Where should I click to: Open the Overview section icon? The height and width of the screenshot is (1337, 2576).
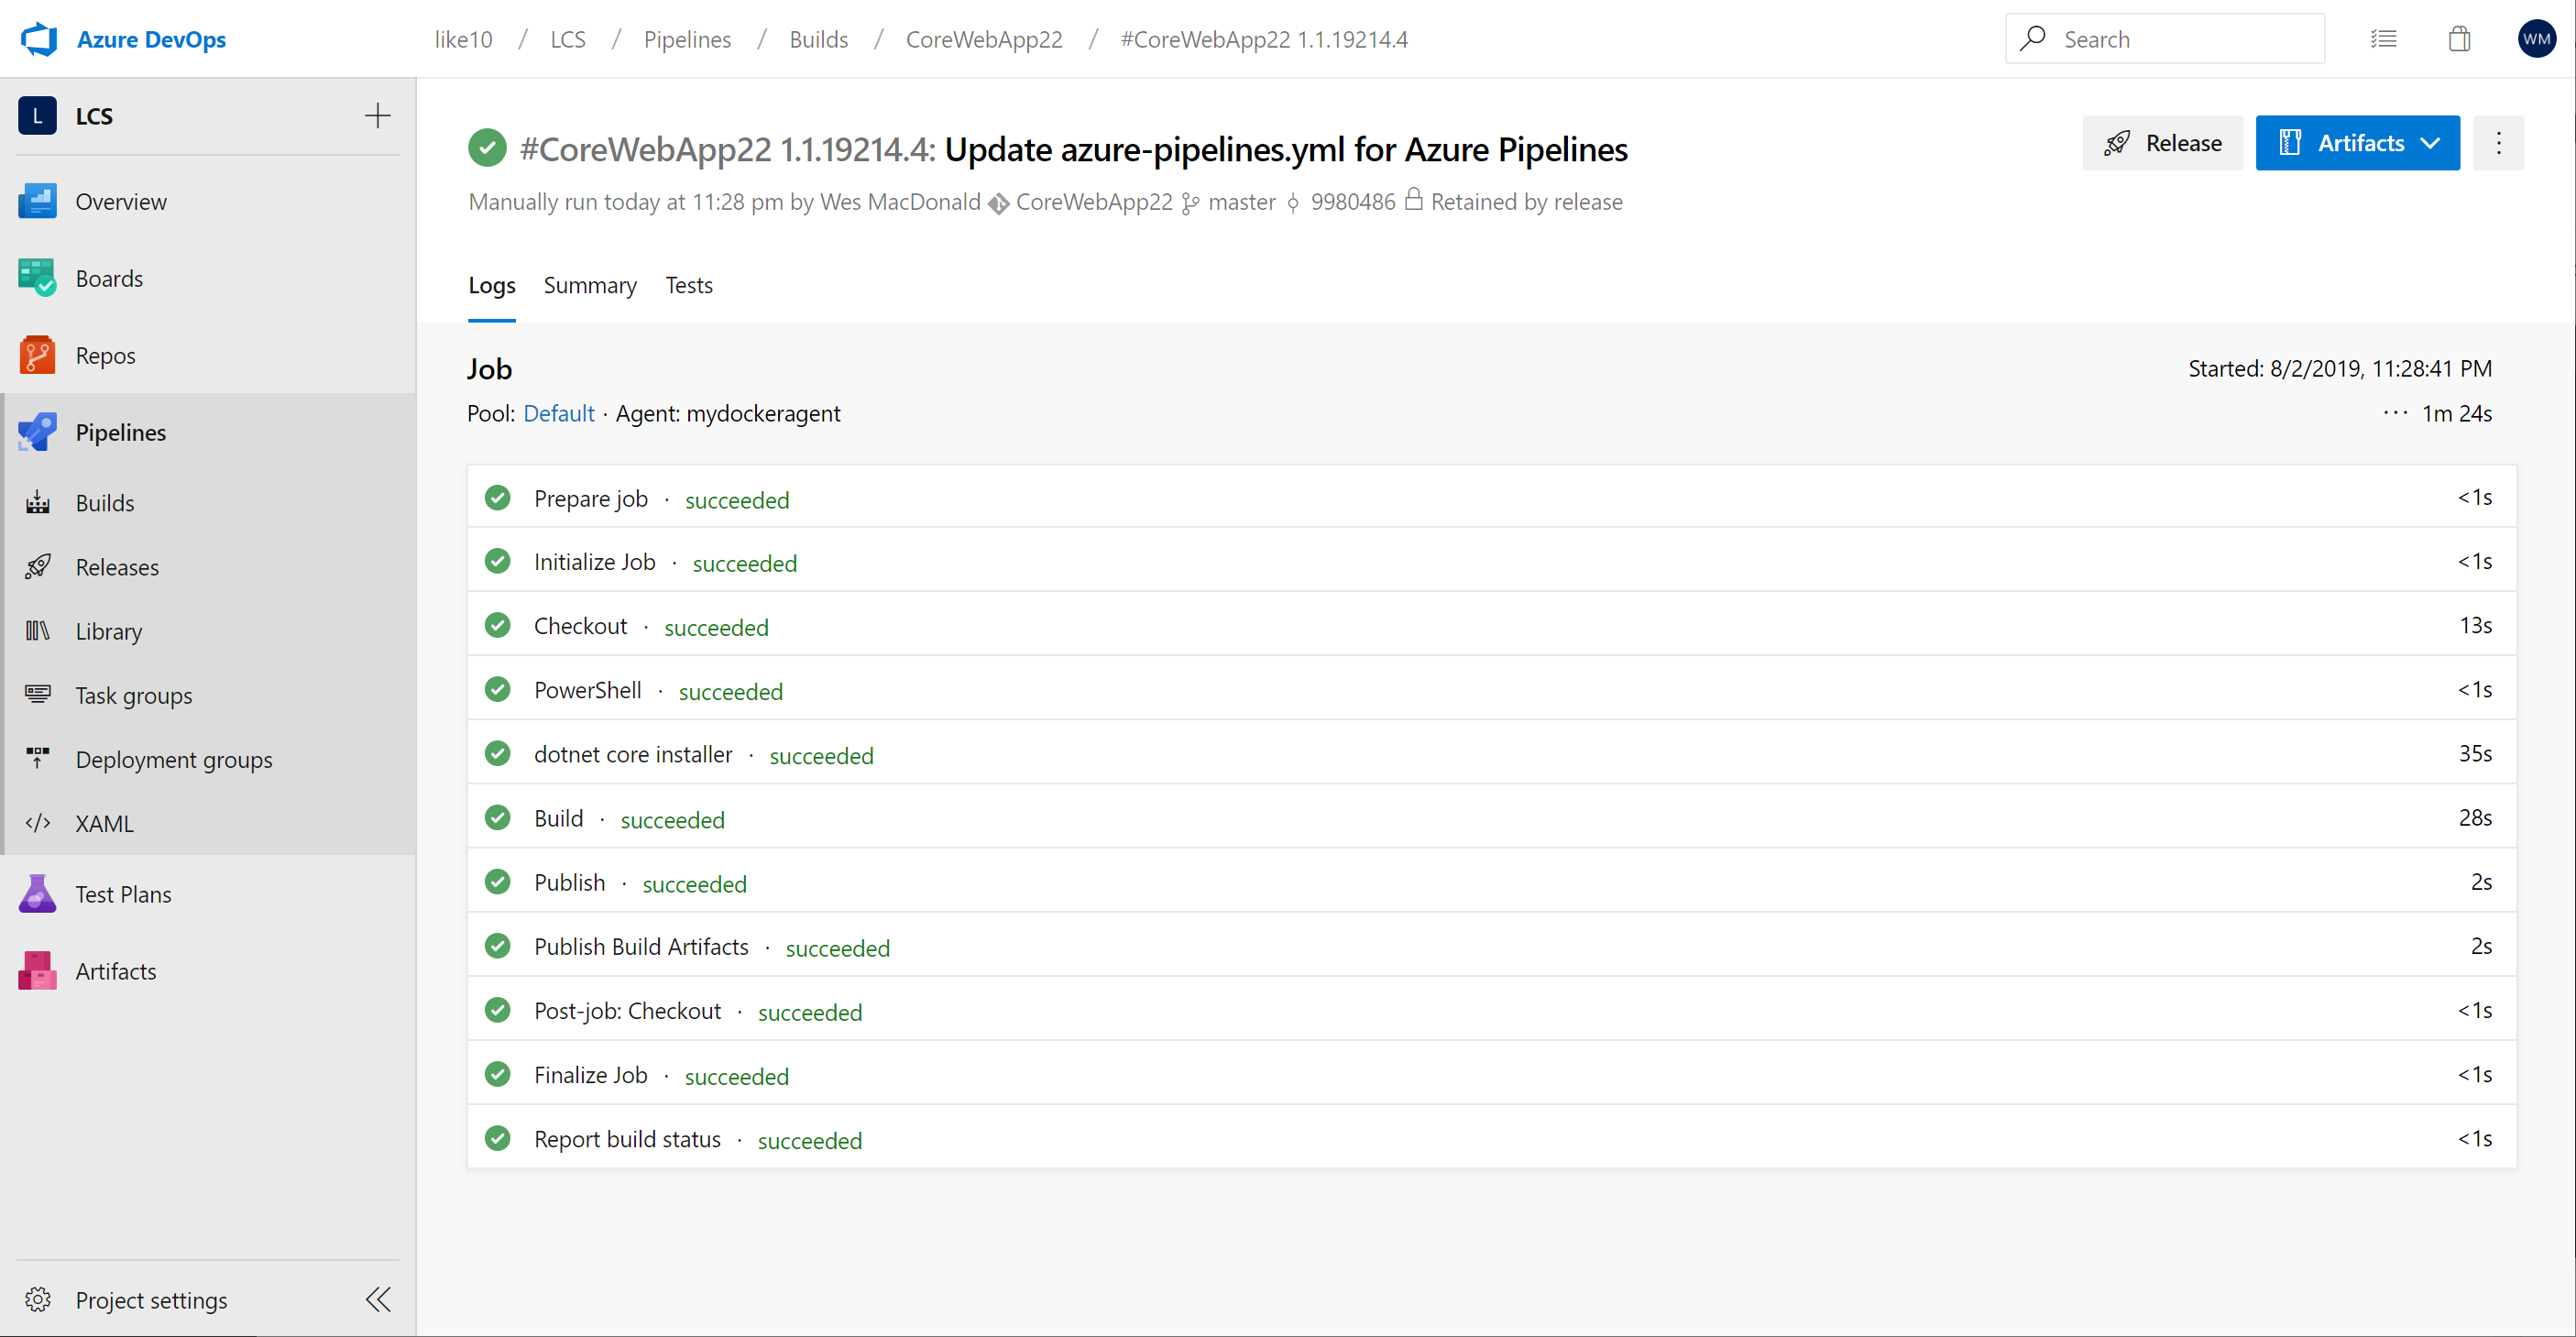[x=37, y=201]
